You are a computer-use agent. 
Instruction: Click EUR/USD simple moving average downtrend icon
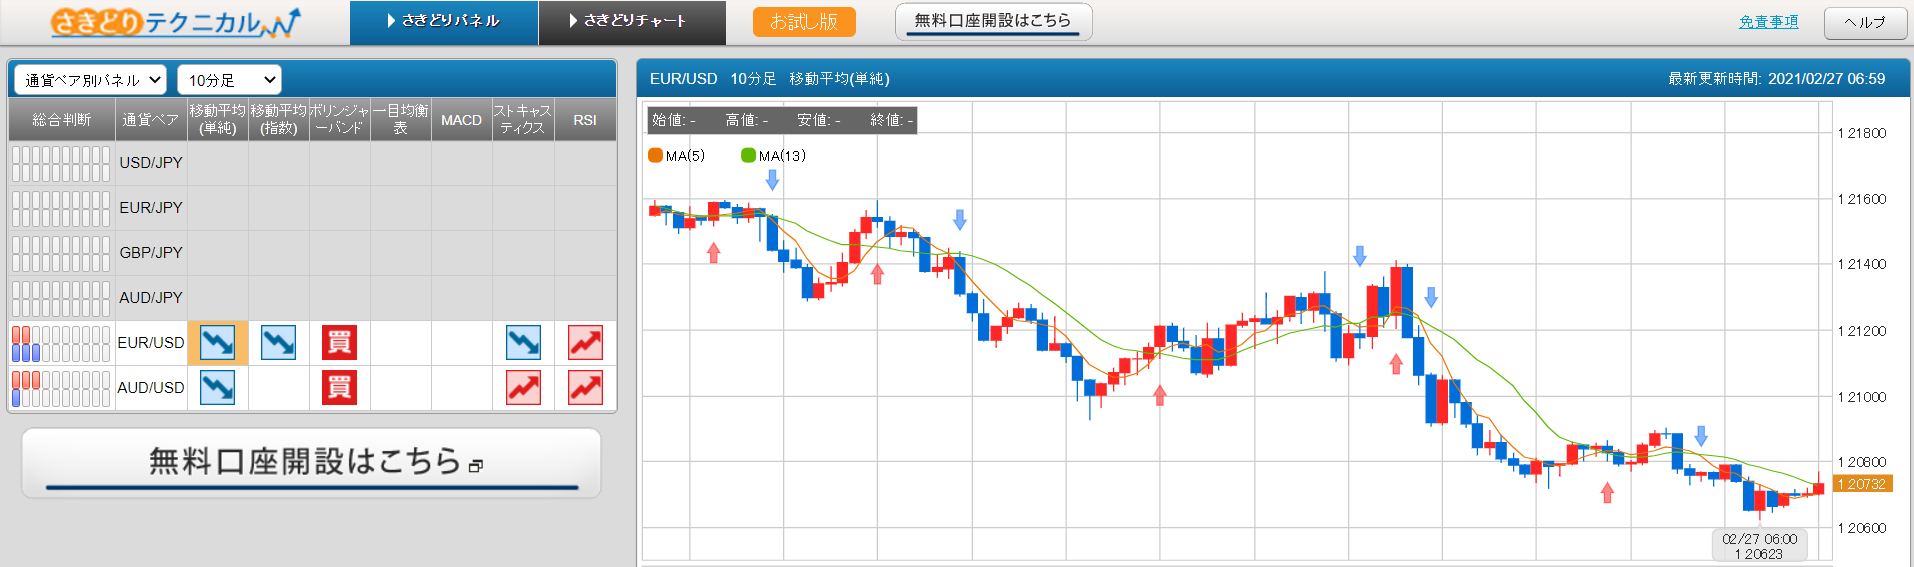[217, 343]
